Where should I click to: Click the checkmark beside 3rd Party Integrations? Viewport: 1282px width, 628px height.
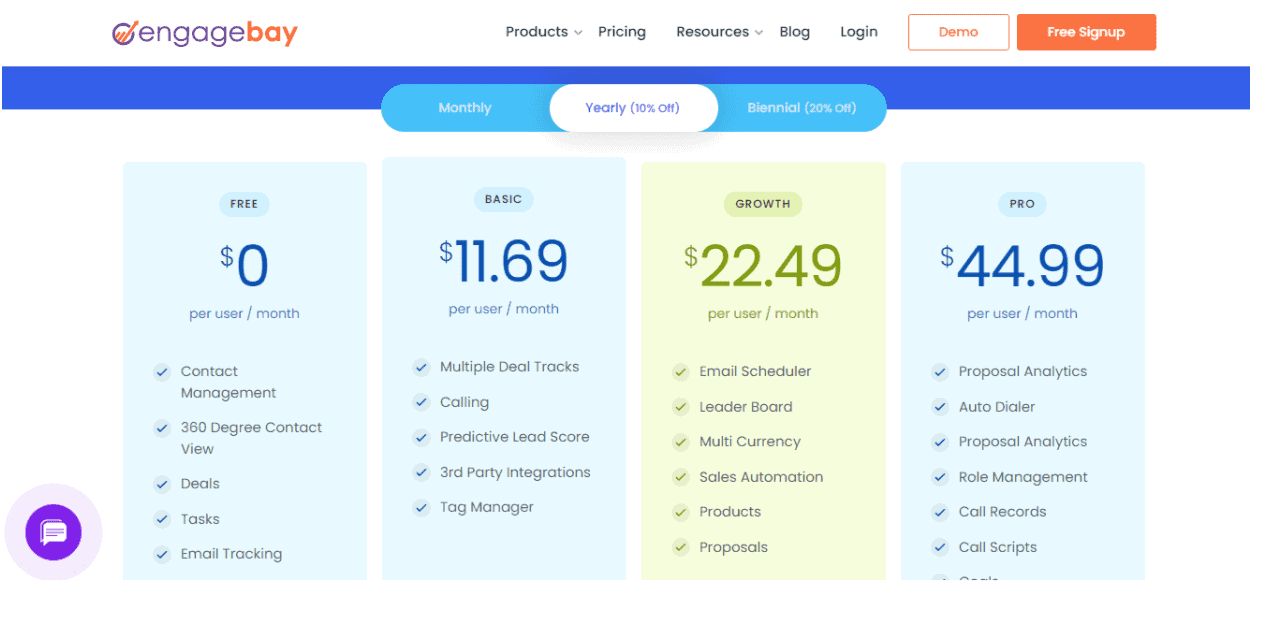[421, 472]
